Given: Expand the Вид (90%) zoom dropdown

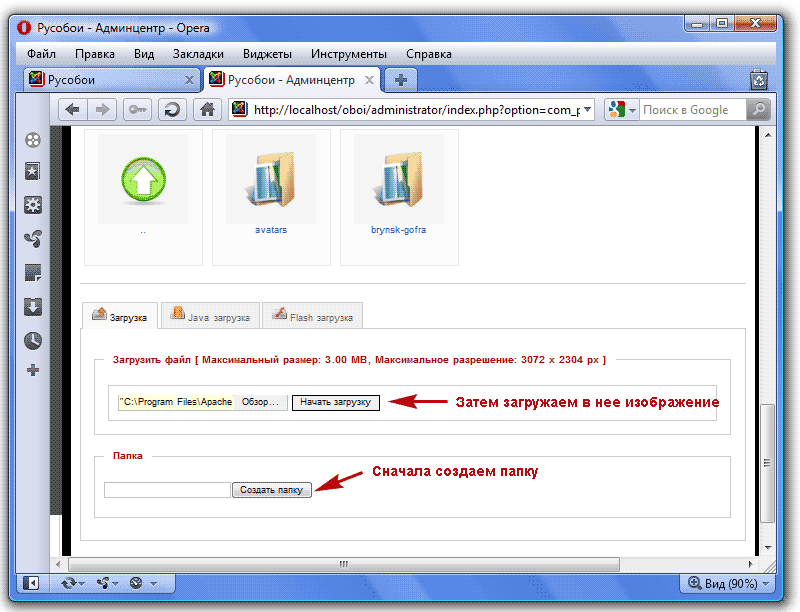Looking at the screenshot, I should pos(728,583).
